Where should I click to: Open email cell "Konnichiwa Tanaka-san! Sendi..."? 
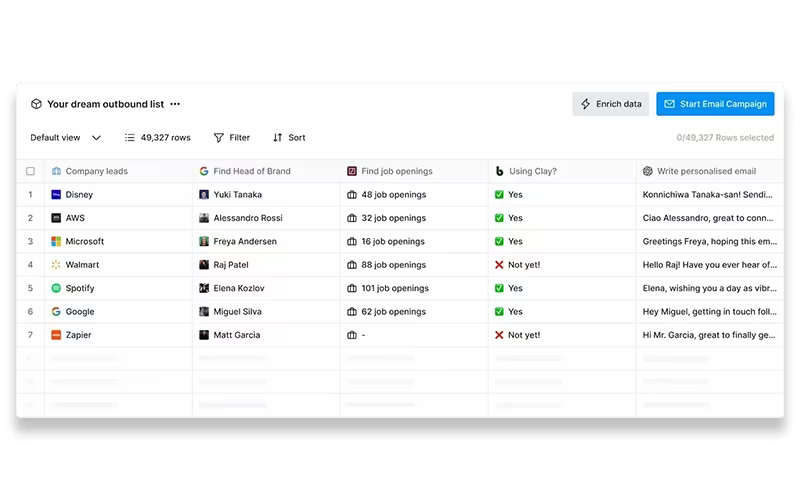click(710, 195)
